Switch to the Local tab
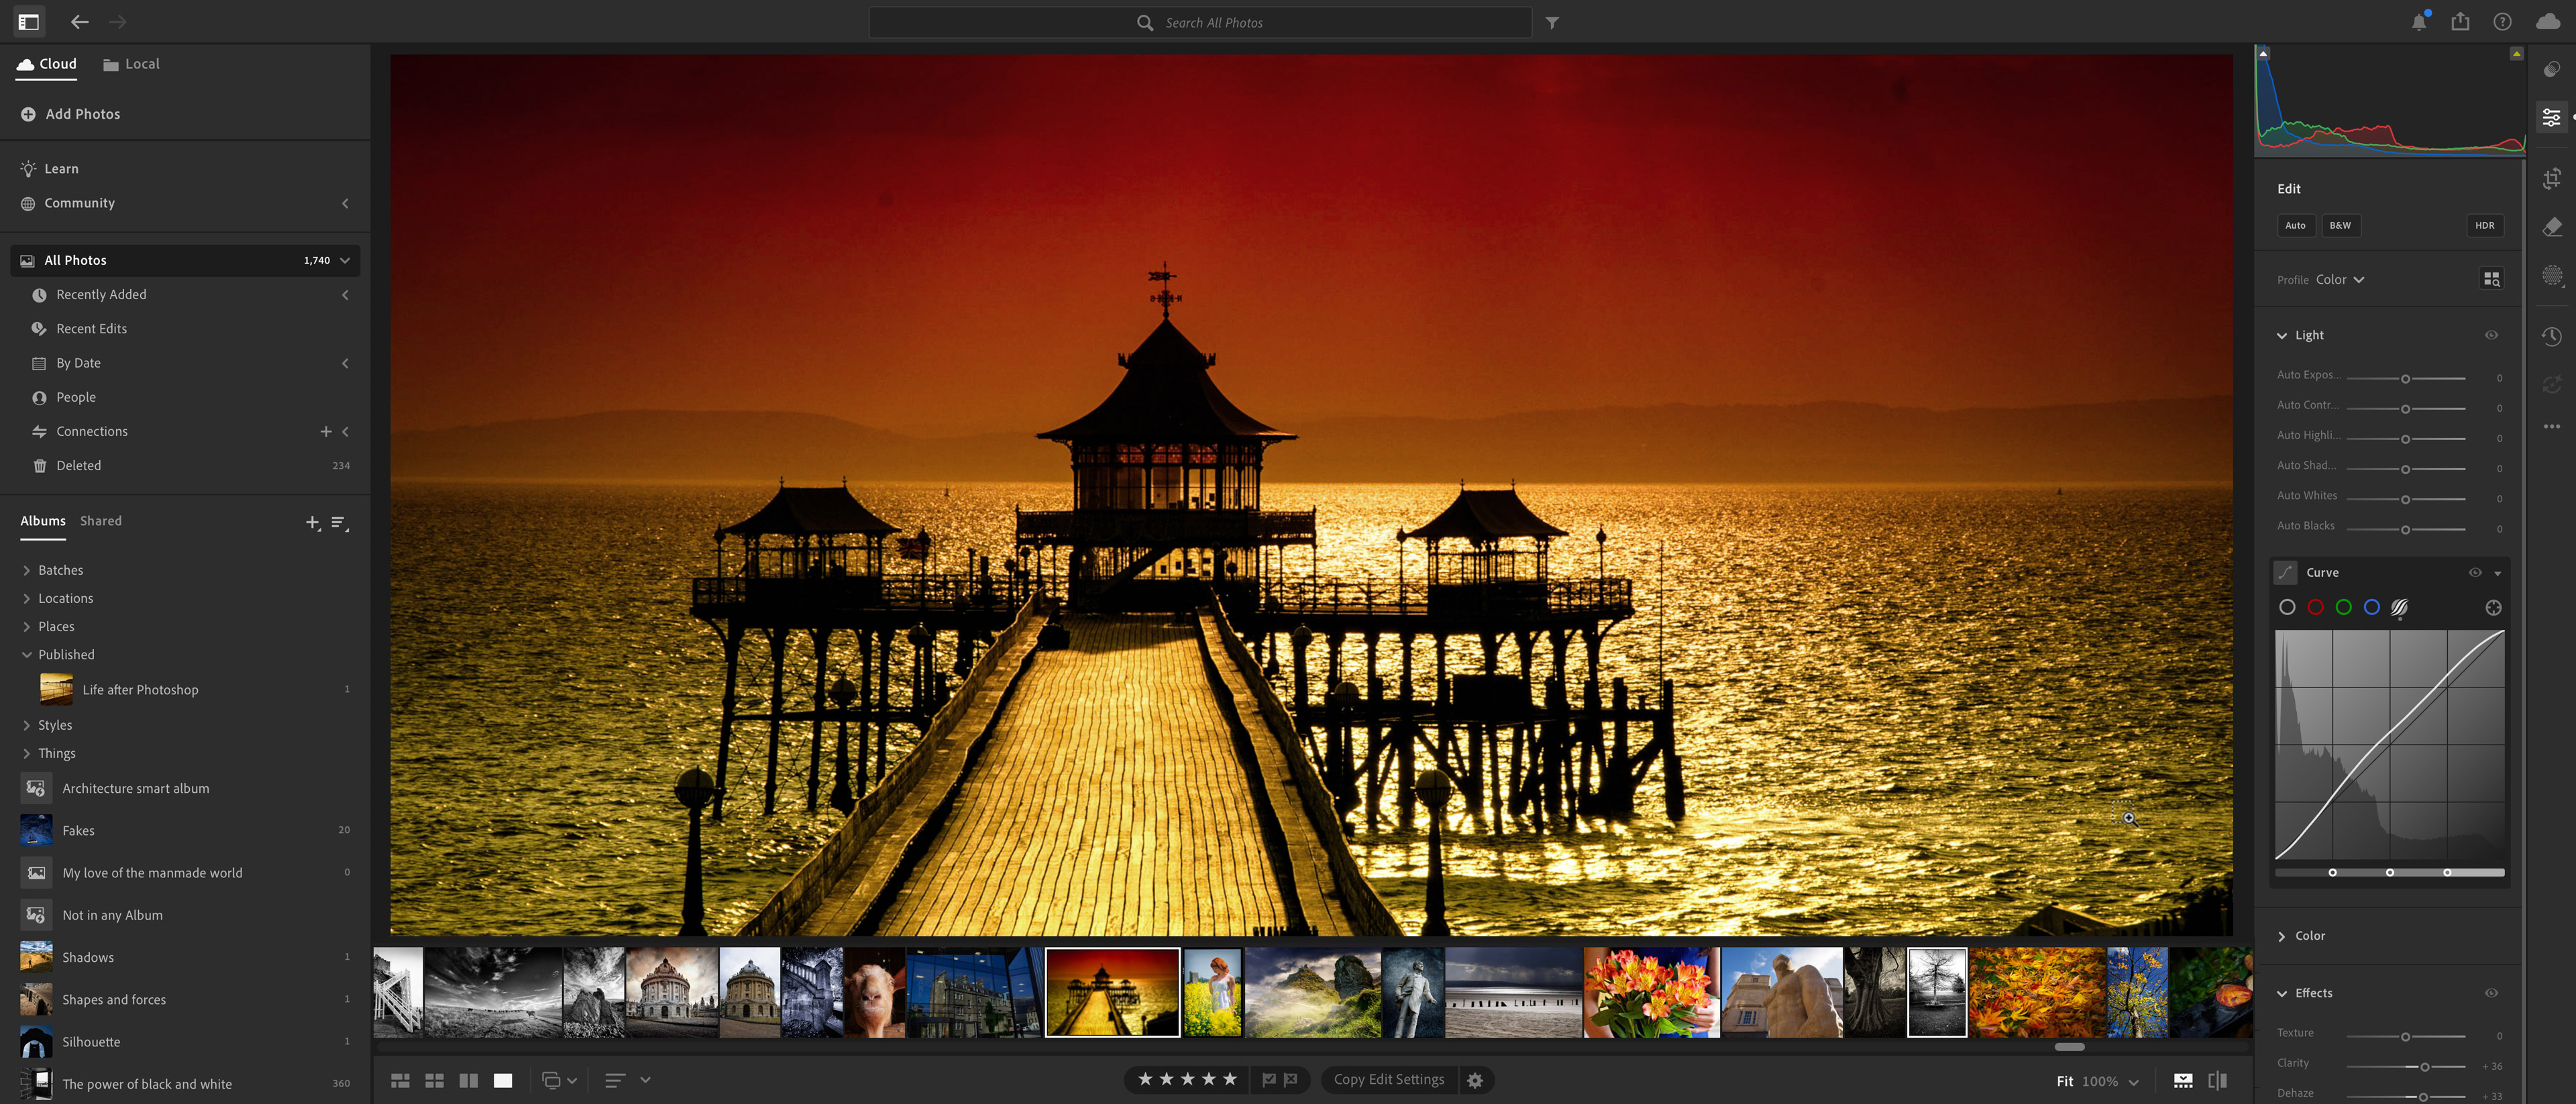 click(x=131, y=64)
